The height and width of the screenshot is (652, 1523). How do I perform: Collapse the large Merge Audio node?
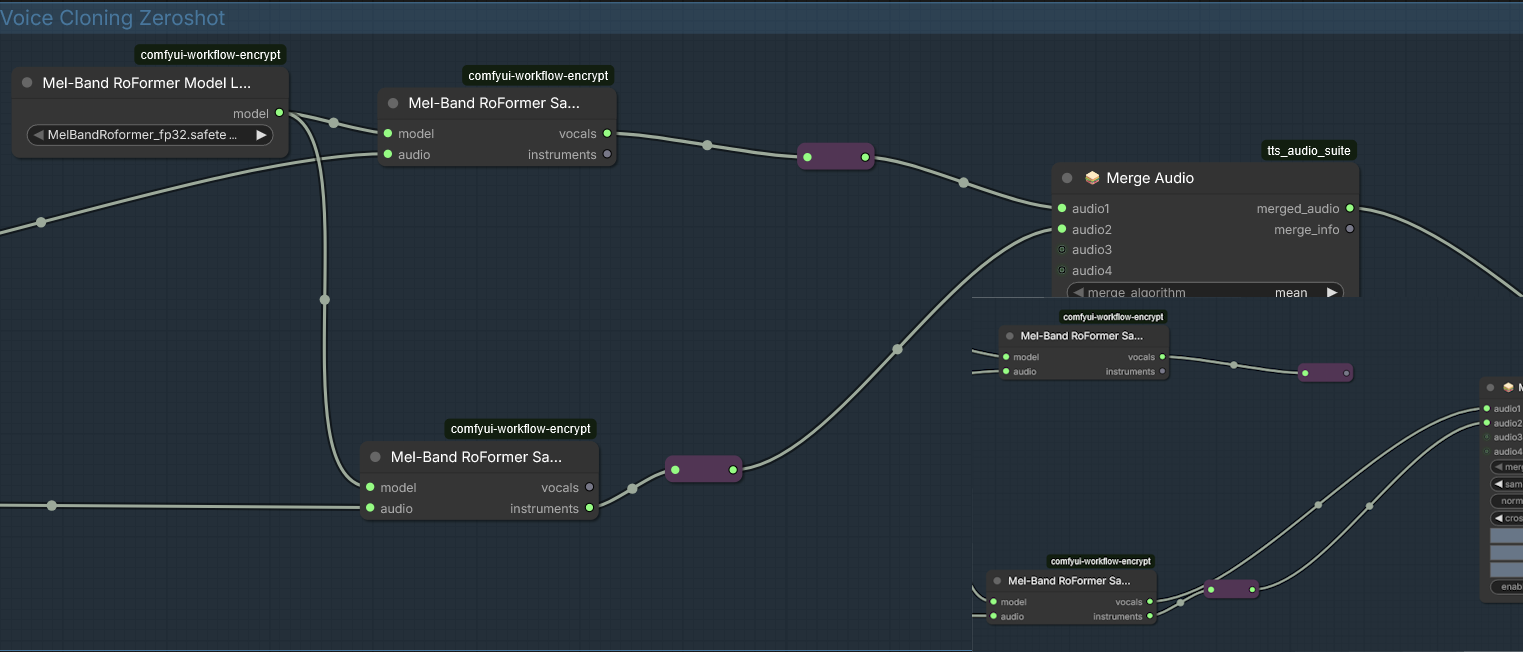tap(1067, 178)
